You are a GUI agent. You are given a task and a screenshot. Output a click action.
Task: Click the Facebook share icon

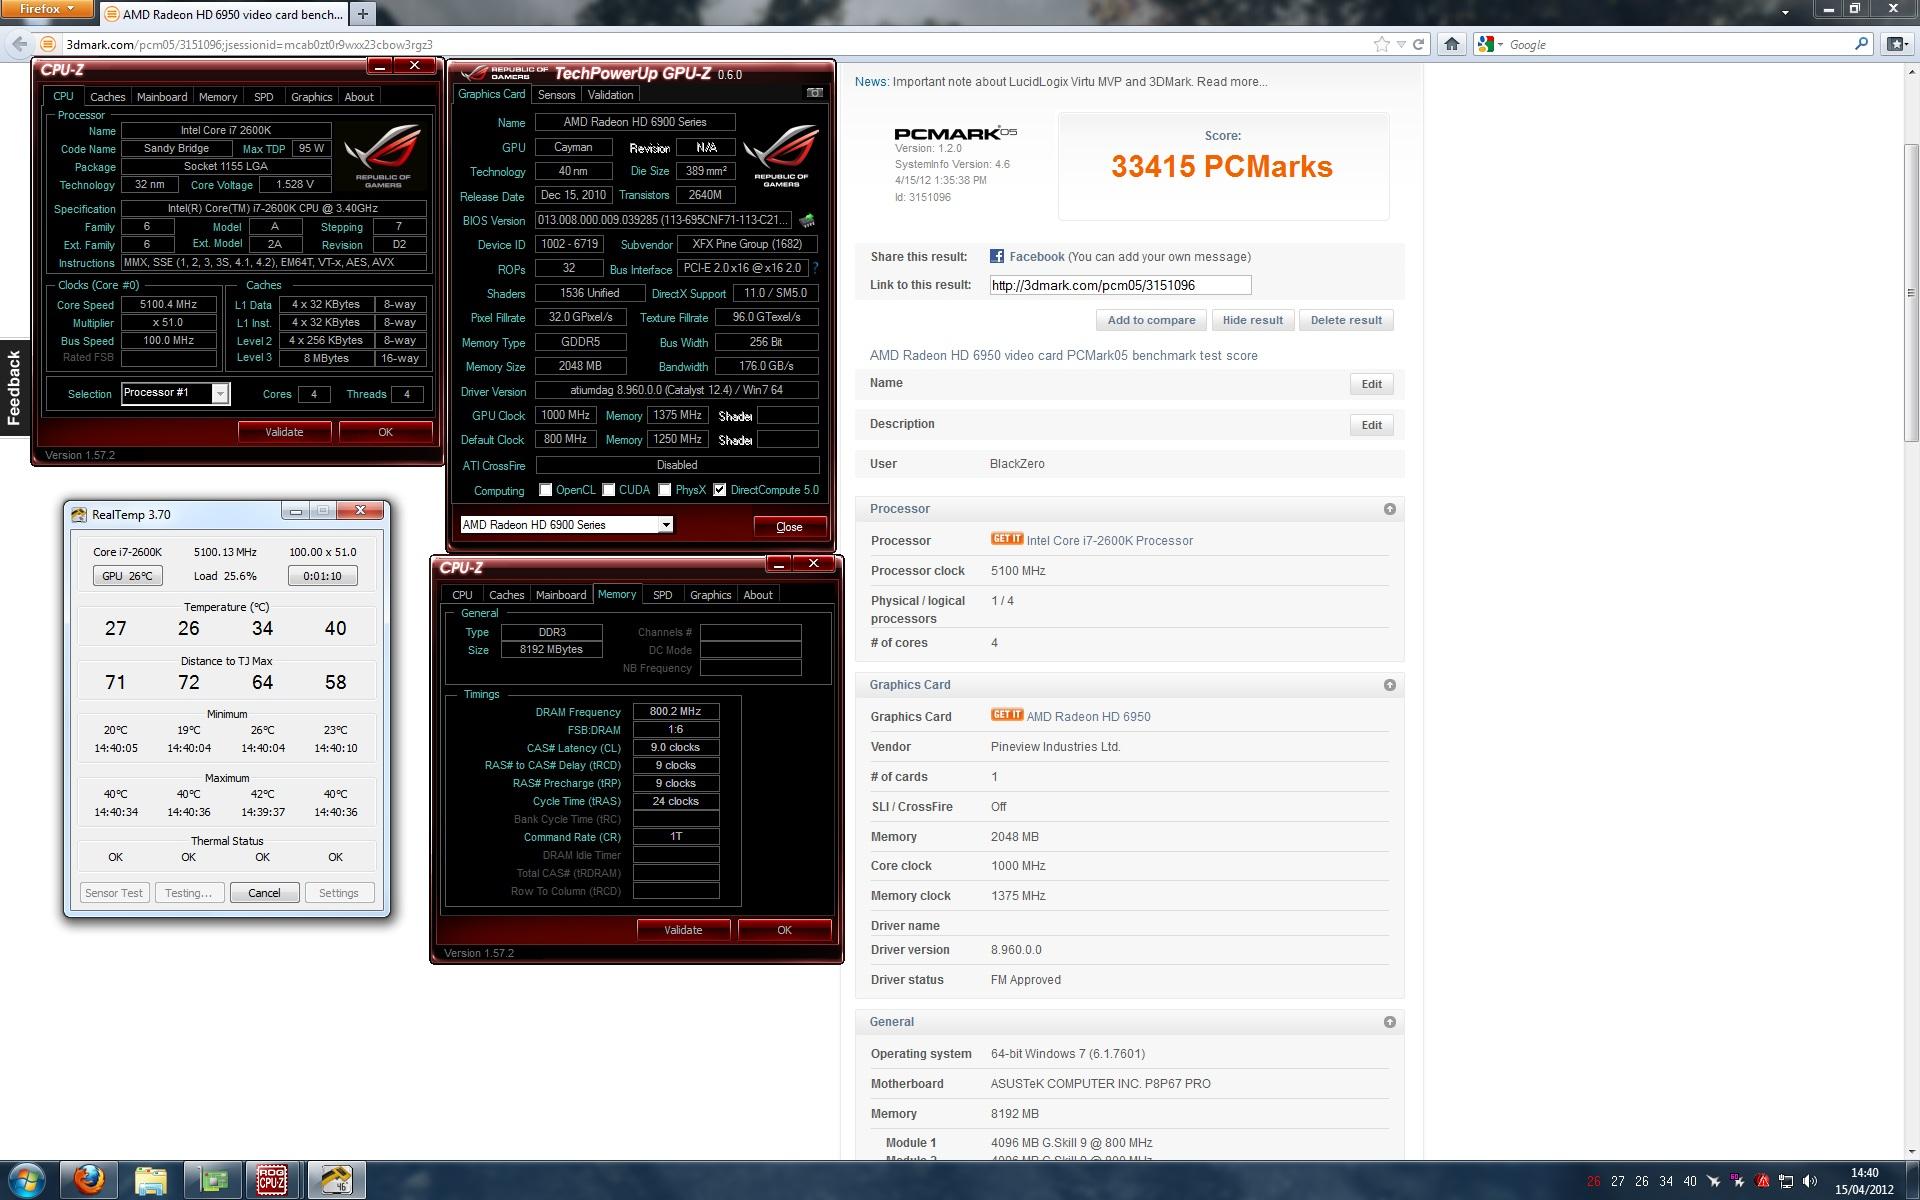pos(997,257)
